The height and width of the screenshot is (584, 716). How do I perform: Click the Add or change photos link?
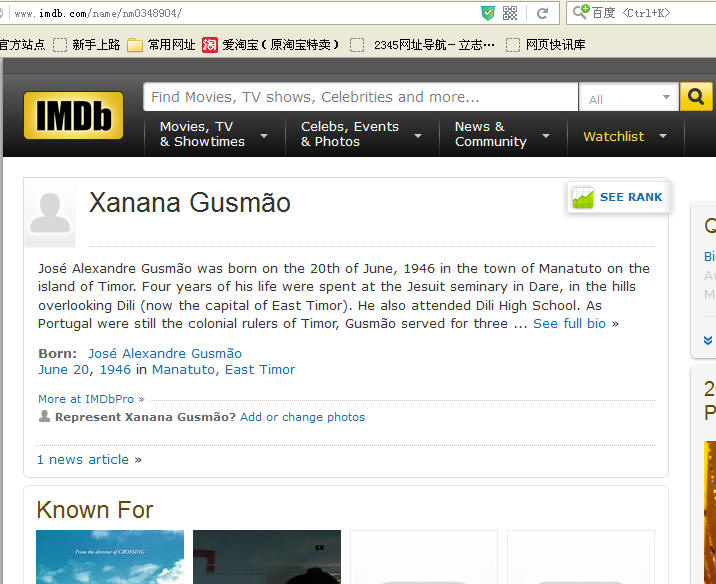[303, 417]
